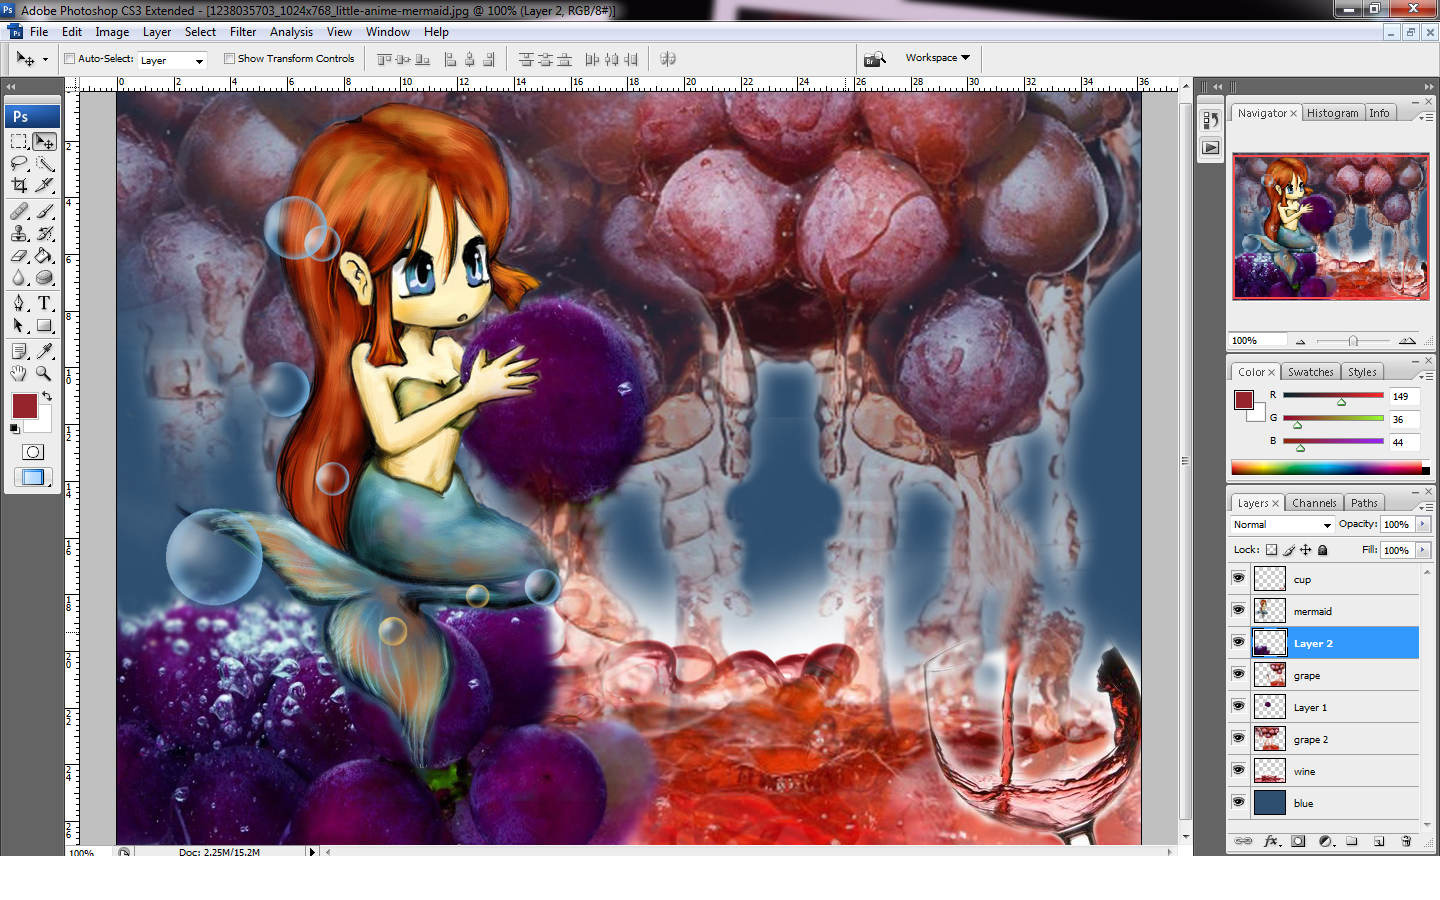Add layer mask from Layers panel

1298,841
